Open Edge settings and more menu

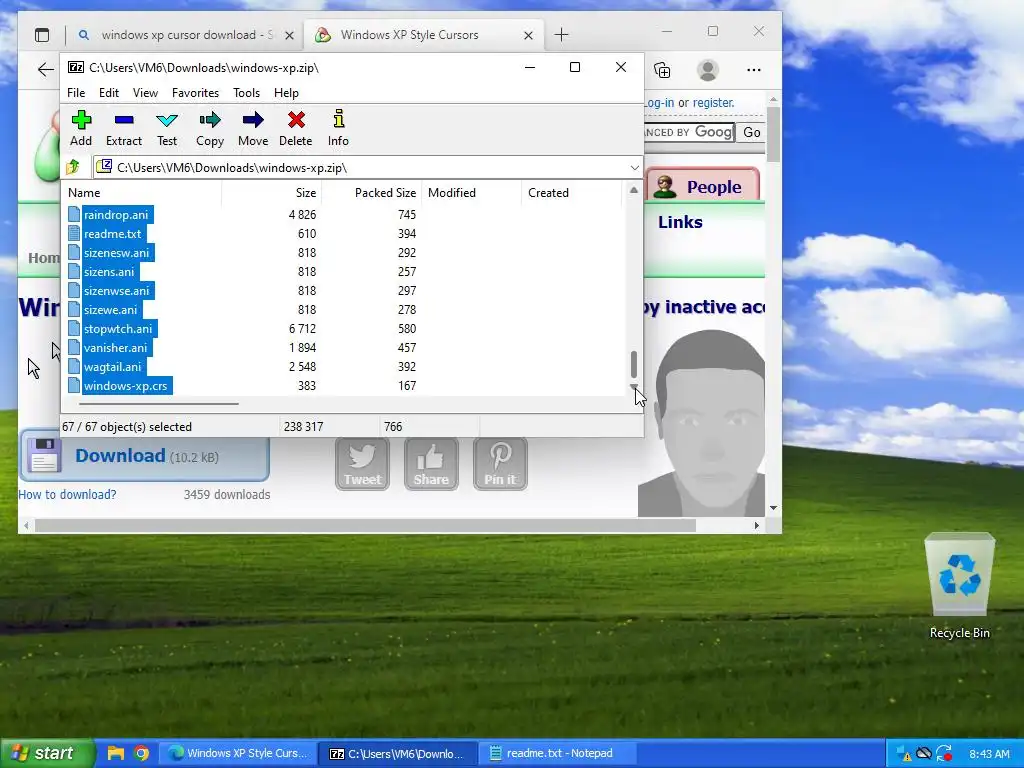tap(754, 70)
